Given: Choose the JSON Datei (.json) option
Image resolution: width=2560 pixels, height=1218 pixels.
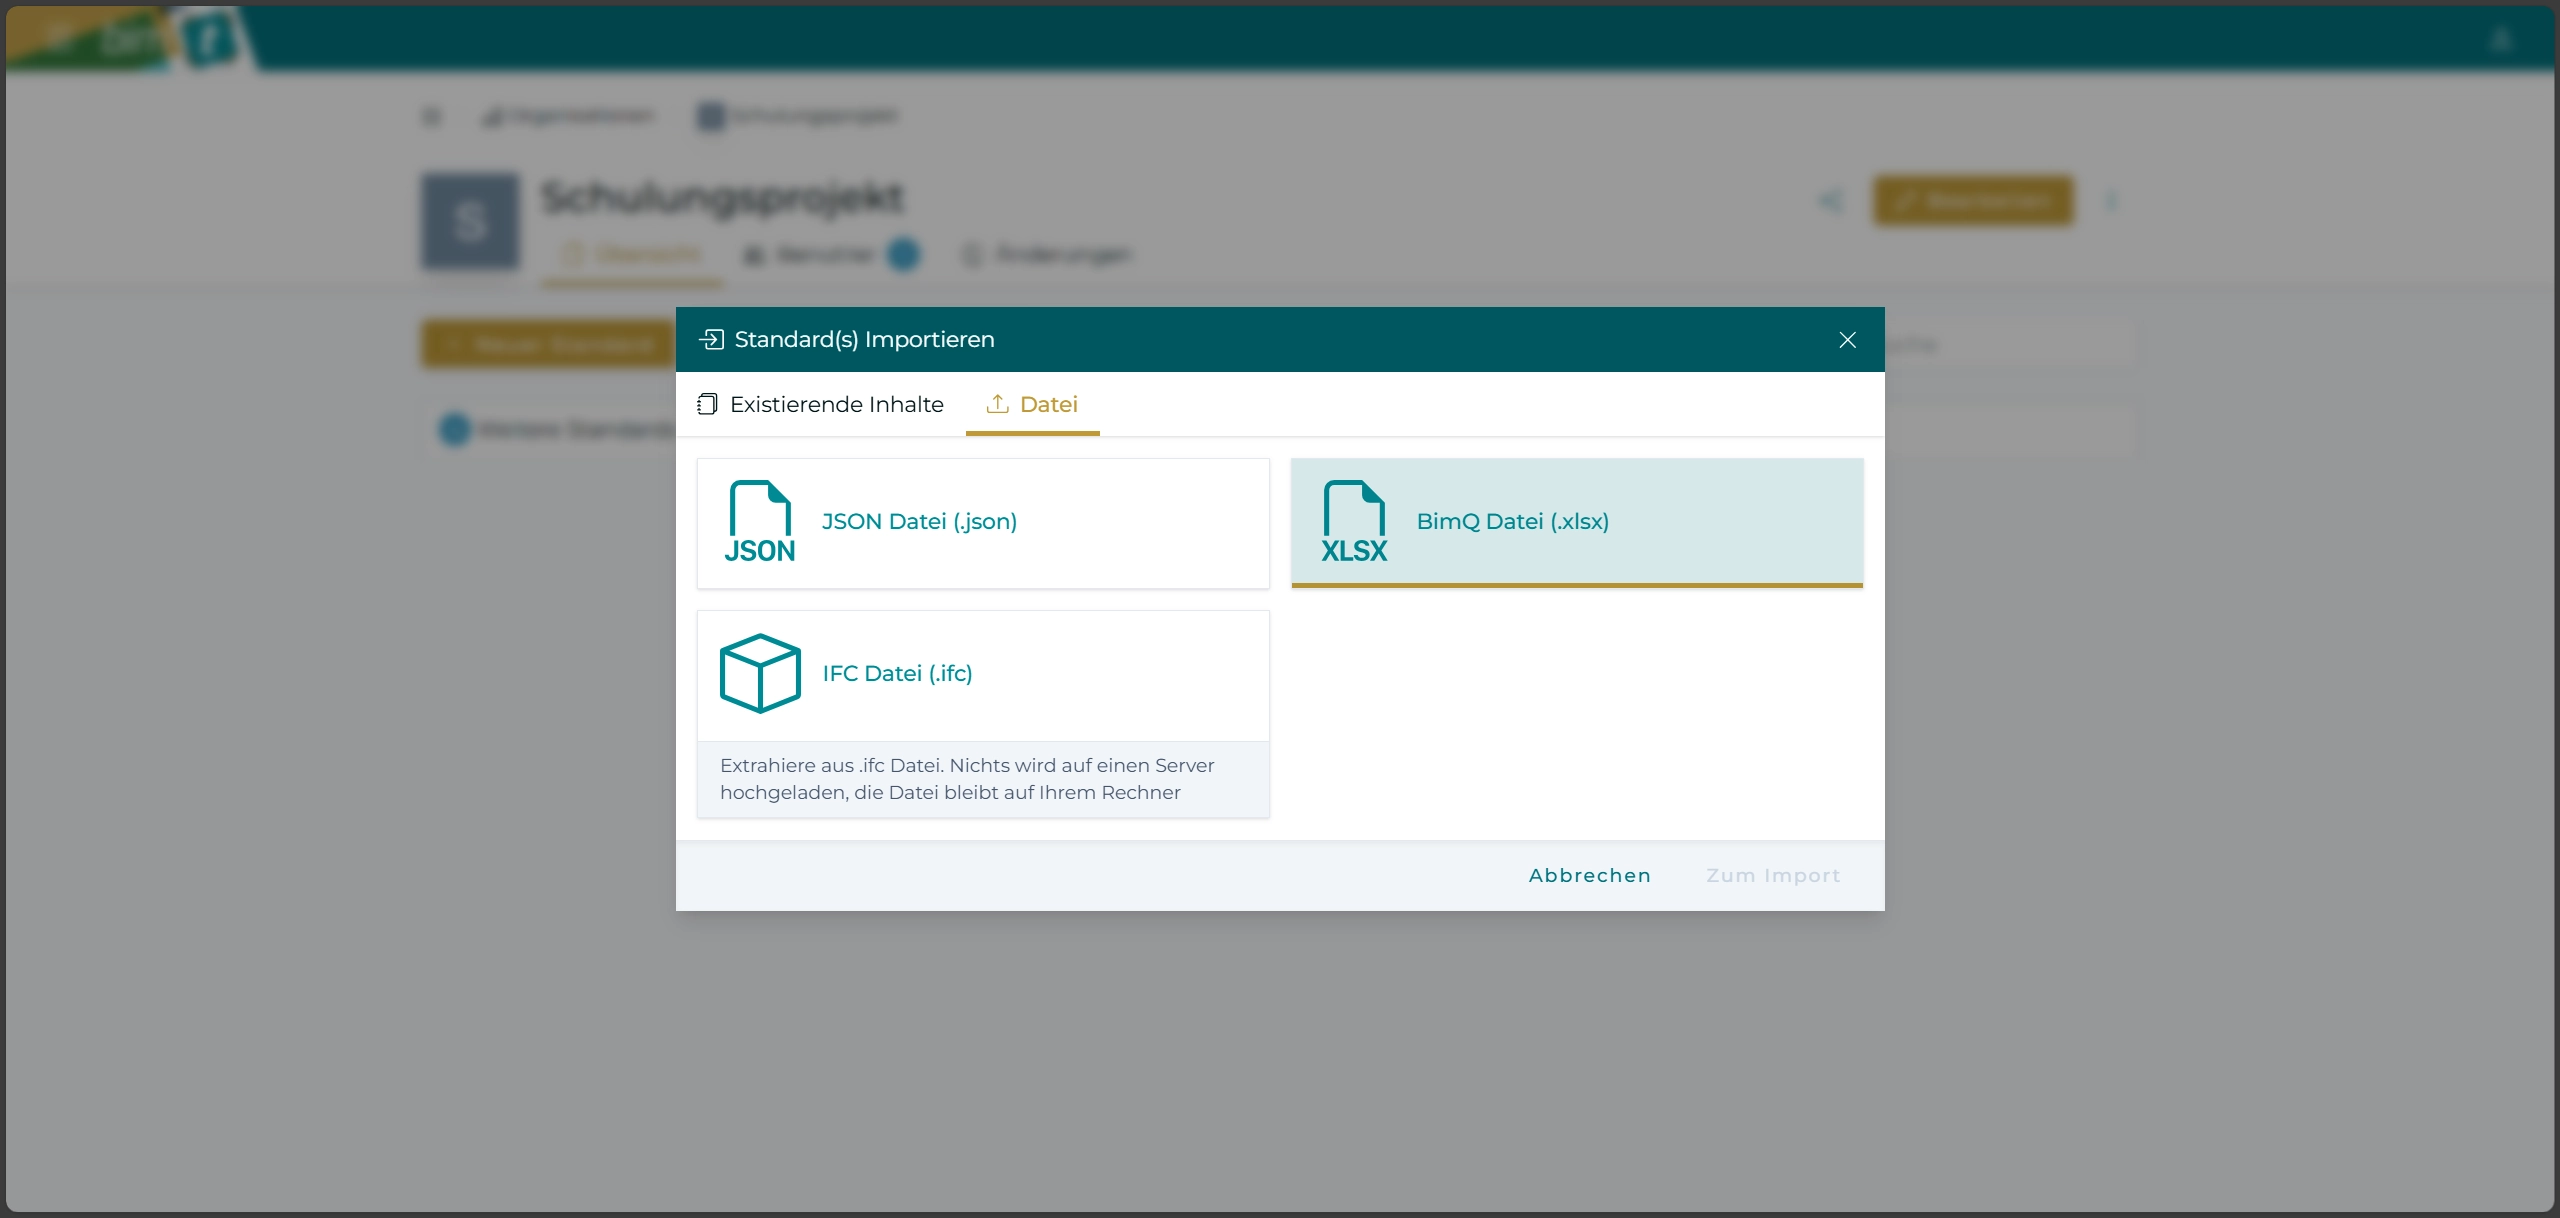Looking at the screenshot, I should (919, 522).
